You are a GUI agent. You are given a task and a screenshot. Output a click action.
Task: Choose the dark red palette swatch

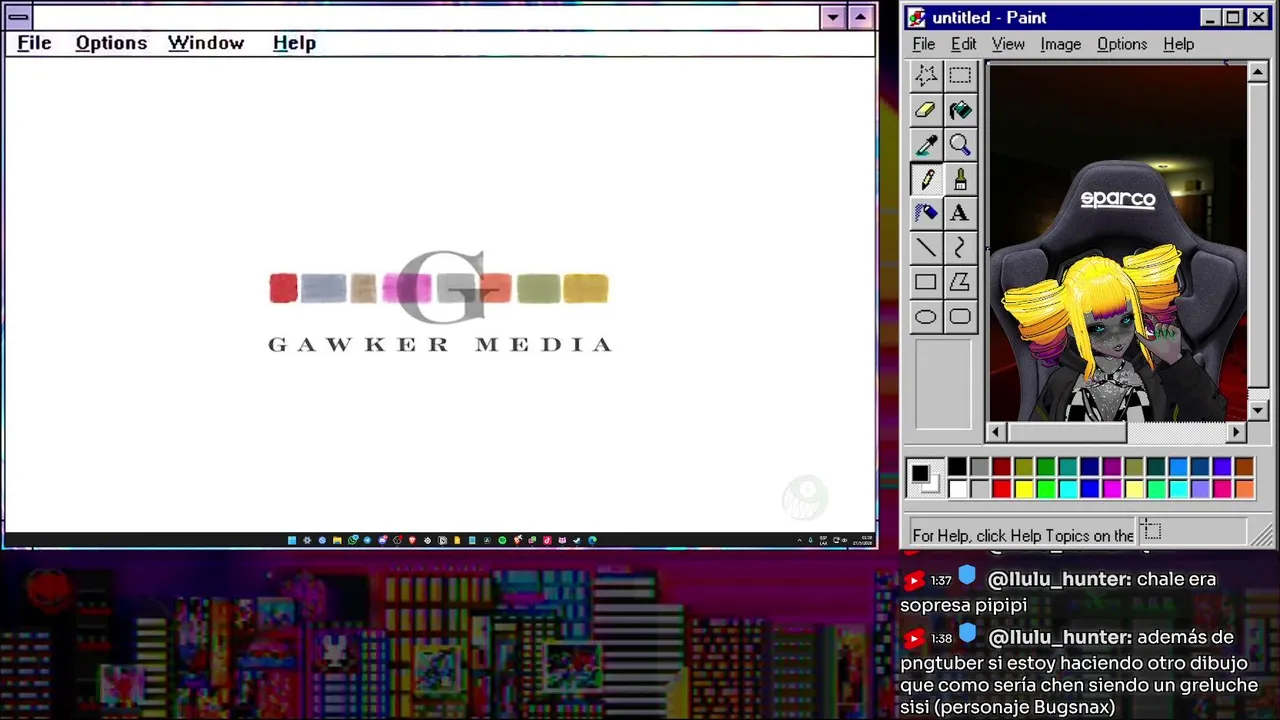click(1002, 466)
